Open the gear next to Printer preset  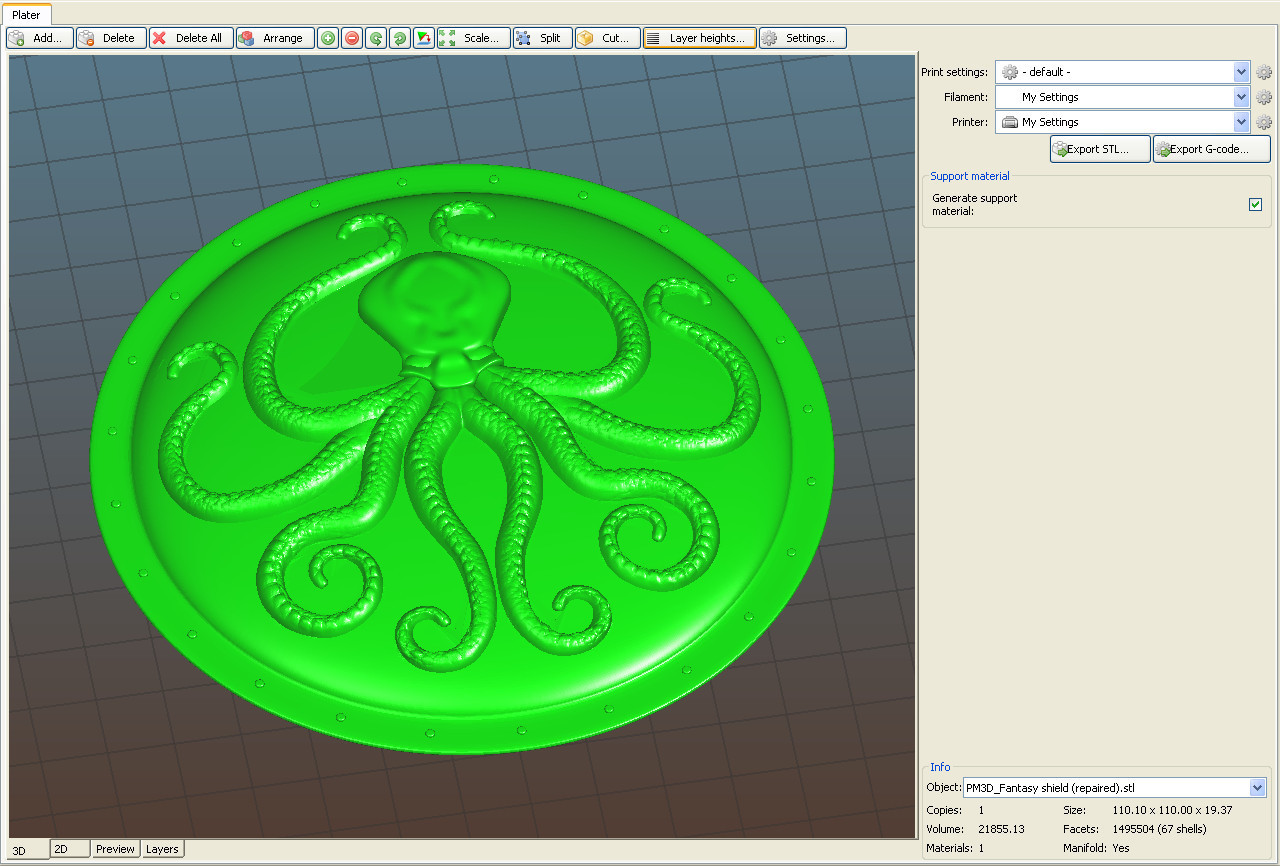(1264, 122)
